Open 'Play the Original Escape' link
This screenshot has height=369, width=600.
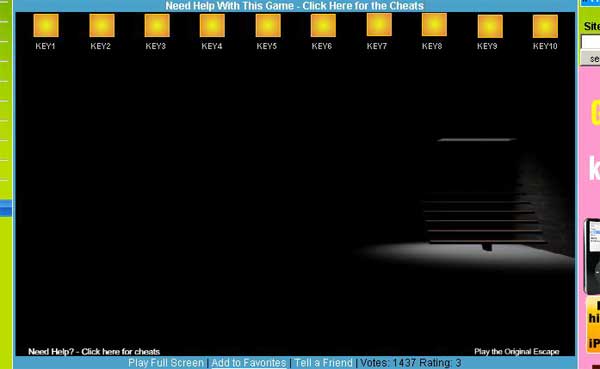click(517, 351)
